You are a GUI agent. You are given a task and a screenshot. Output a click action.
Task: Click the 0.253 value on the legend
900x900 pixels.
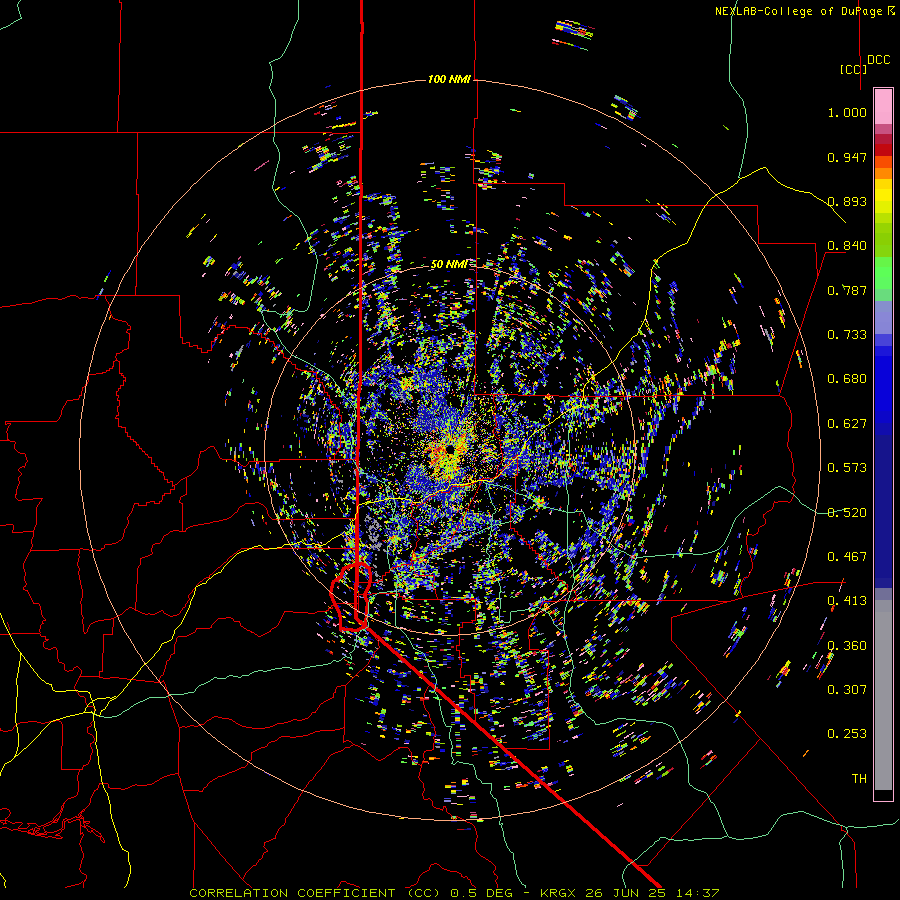pyautogui.click(x=847, y=734)
